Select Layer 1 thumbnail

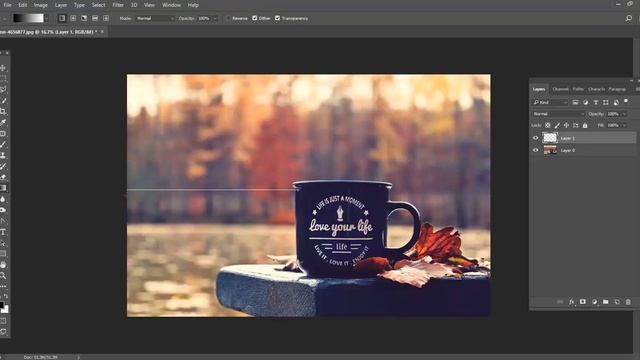pyautogui.click(x=550, y=138)
